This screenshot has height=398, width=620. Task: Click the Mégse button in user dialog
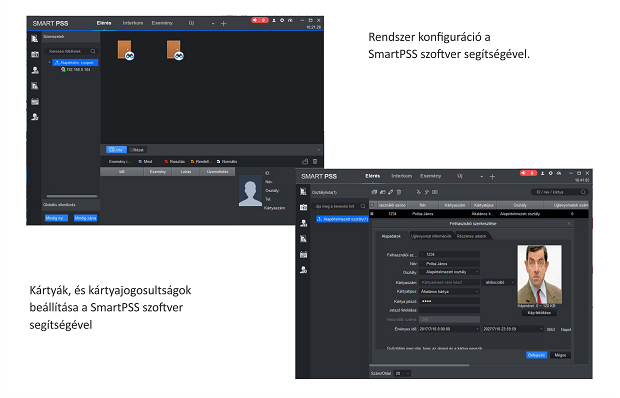pyautogui.click(x=560, y=355)
